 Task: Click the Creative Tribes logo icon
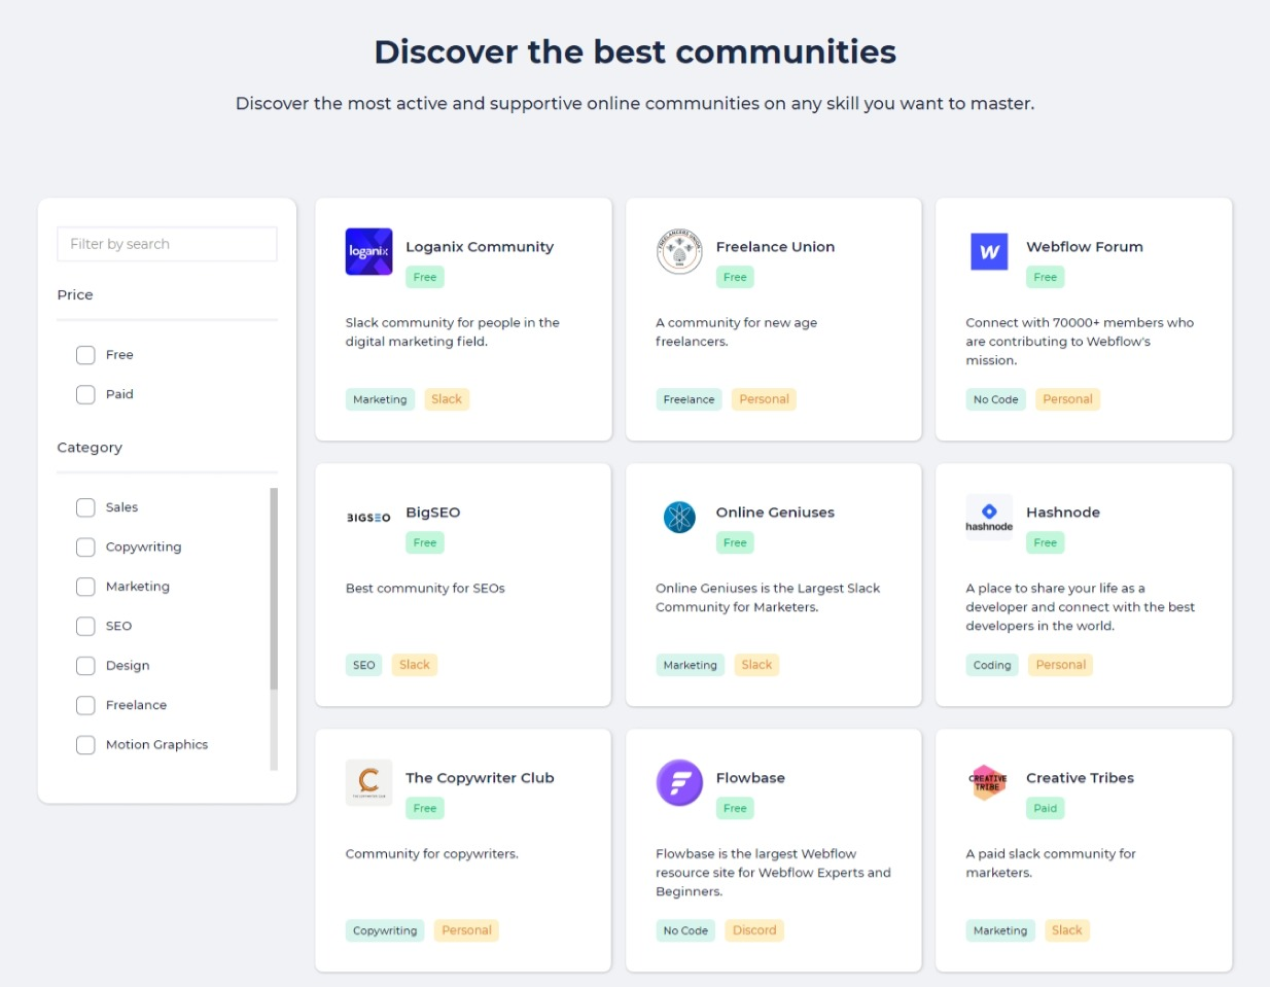point(989,782)
